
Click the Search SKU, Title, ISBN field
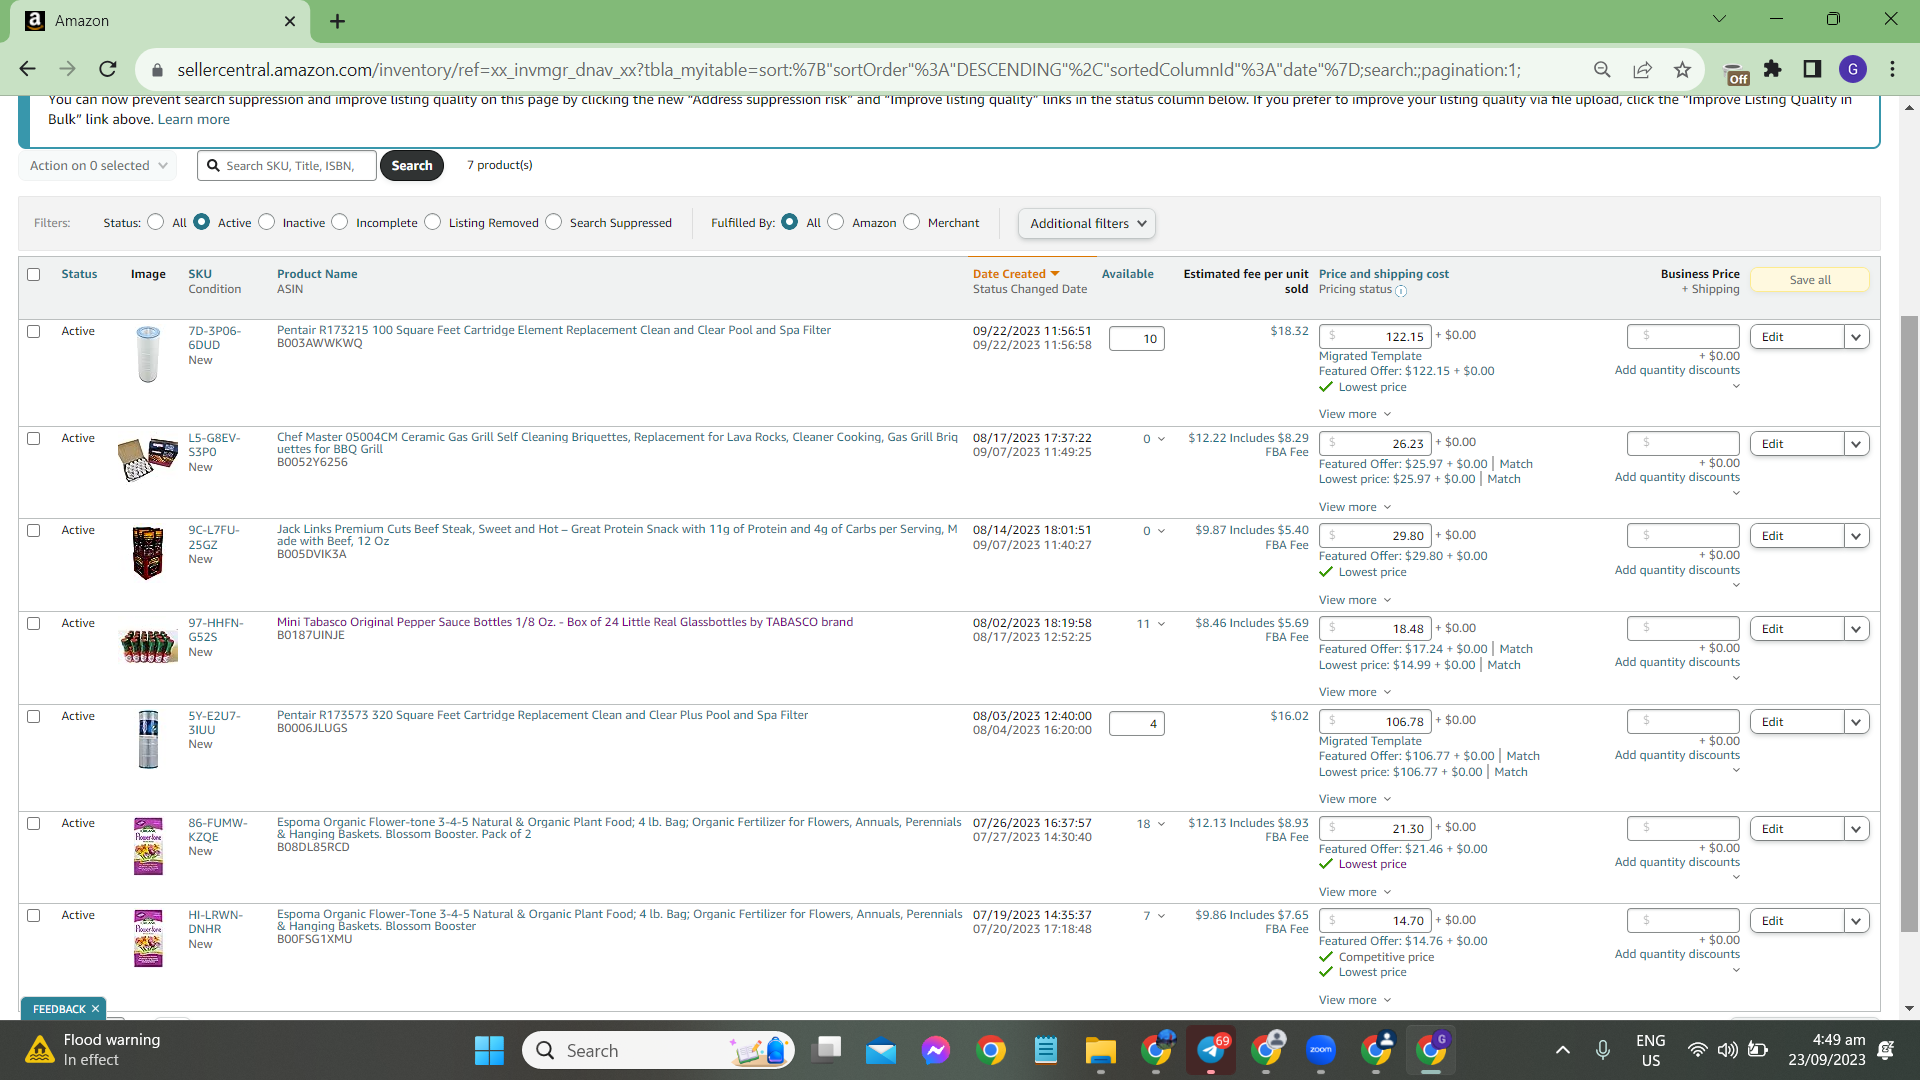point(288,166)
